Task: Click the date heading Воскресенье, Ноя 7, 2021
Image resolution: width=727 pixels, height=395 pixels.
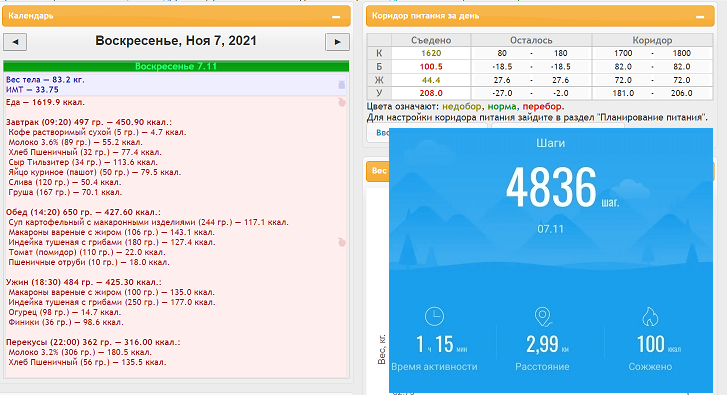Action: pos(176,41)
